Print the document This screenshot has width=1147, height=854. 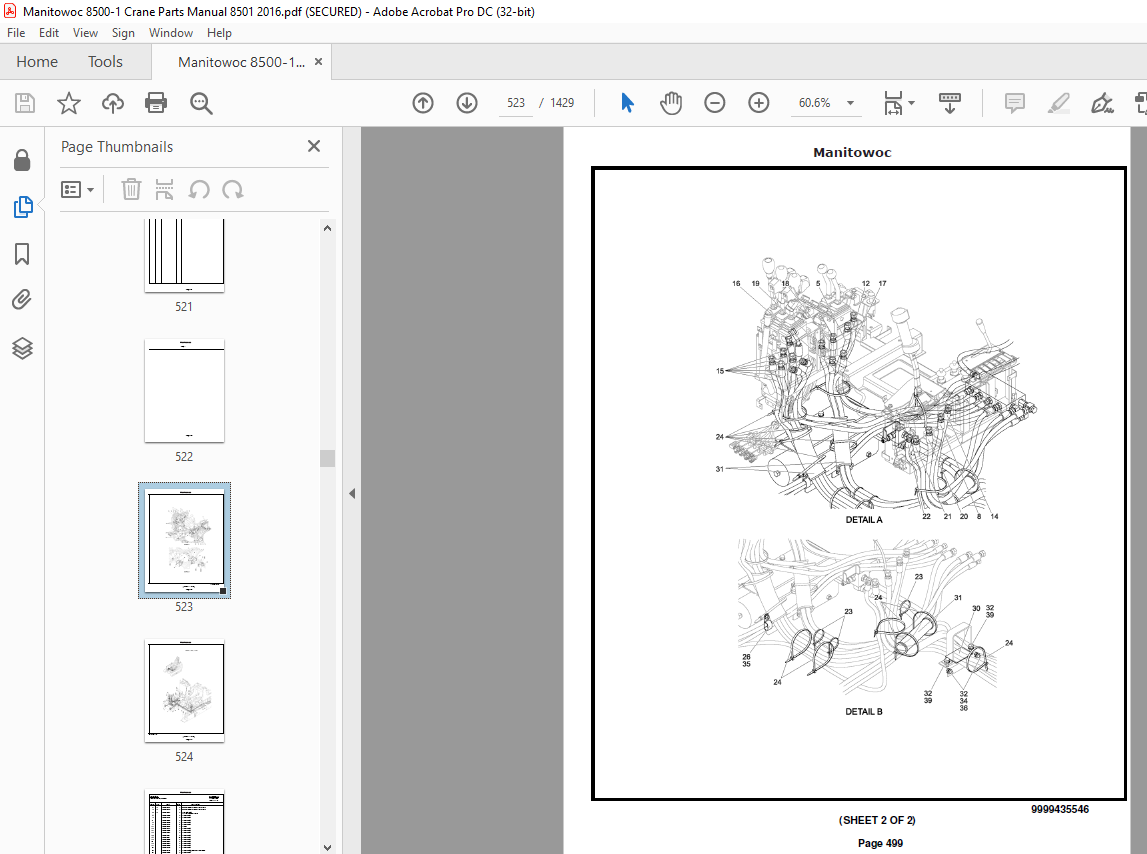click(x=156, y=103)
